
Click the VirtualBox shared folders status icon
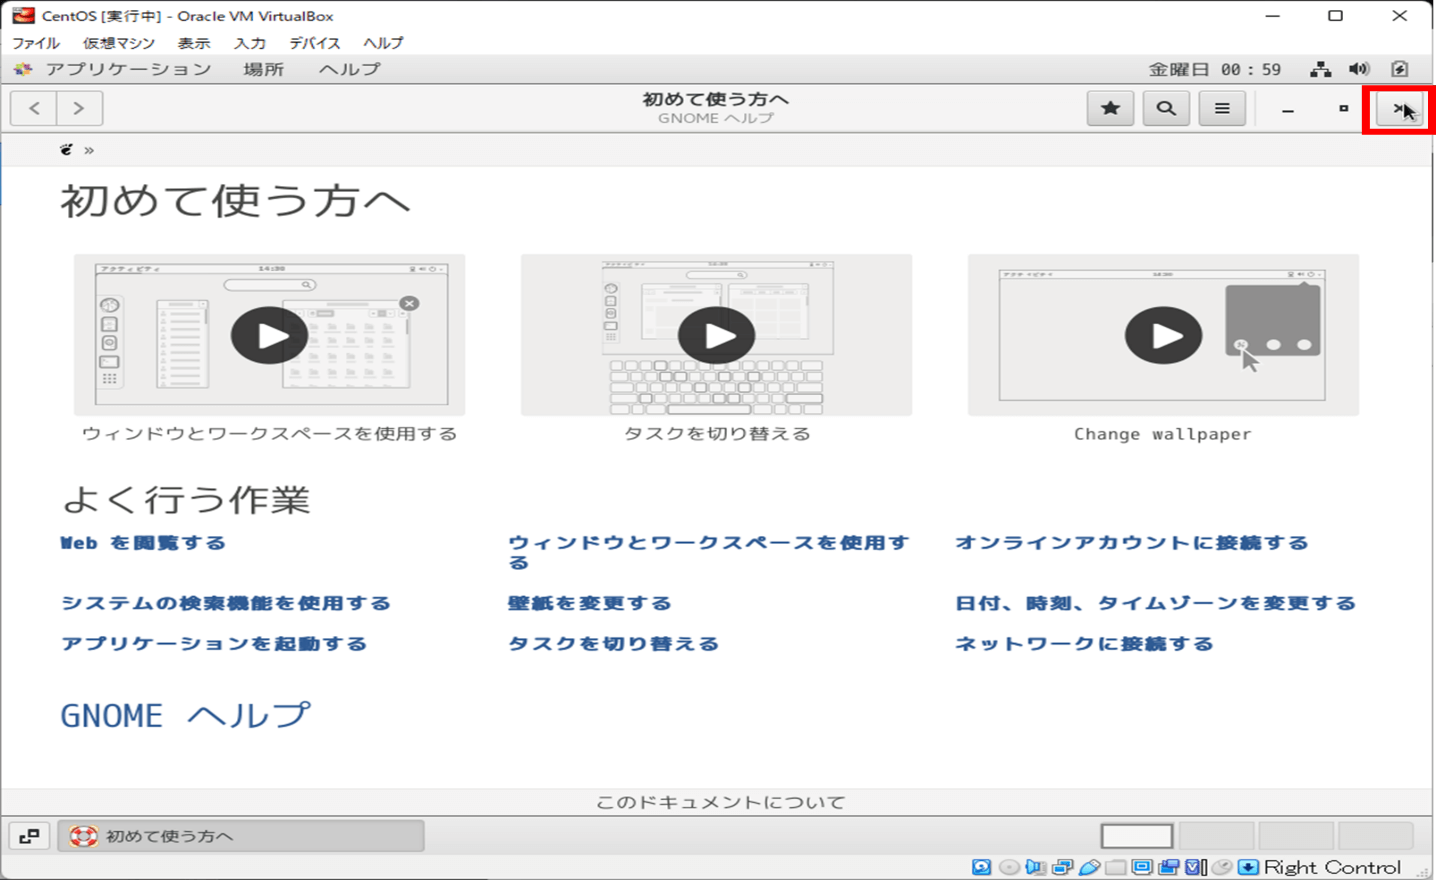1115,867
